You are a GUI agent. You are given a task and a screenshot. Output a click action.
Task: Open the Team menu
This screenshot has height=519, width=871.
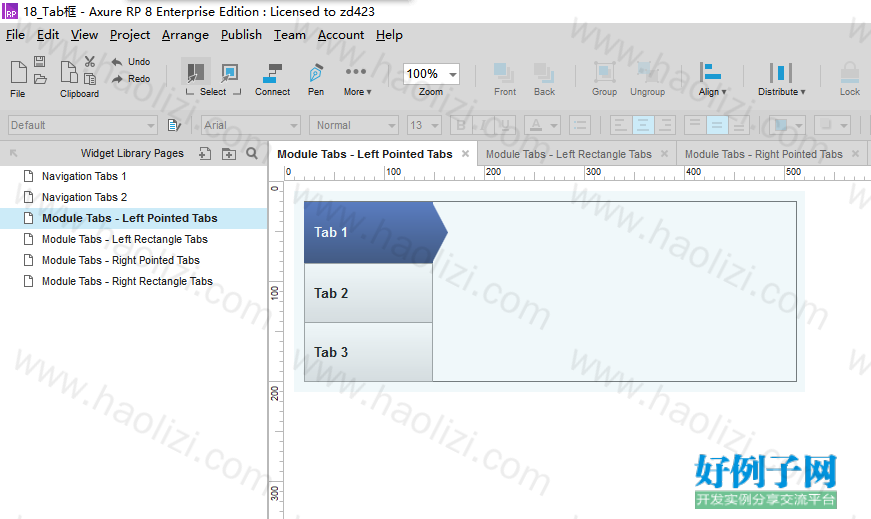[289, 35]
